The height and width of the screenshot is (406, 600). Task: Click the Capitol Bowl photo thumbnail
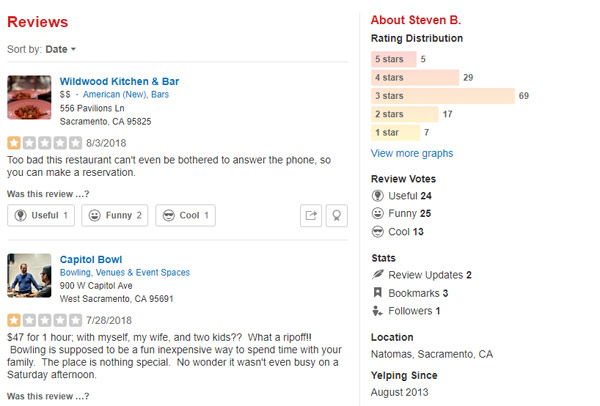(29, 275)
